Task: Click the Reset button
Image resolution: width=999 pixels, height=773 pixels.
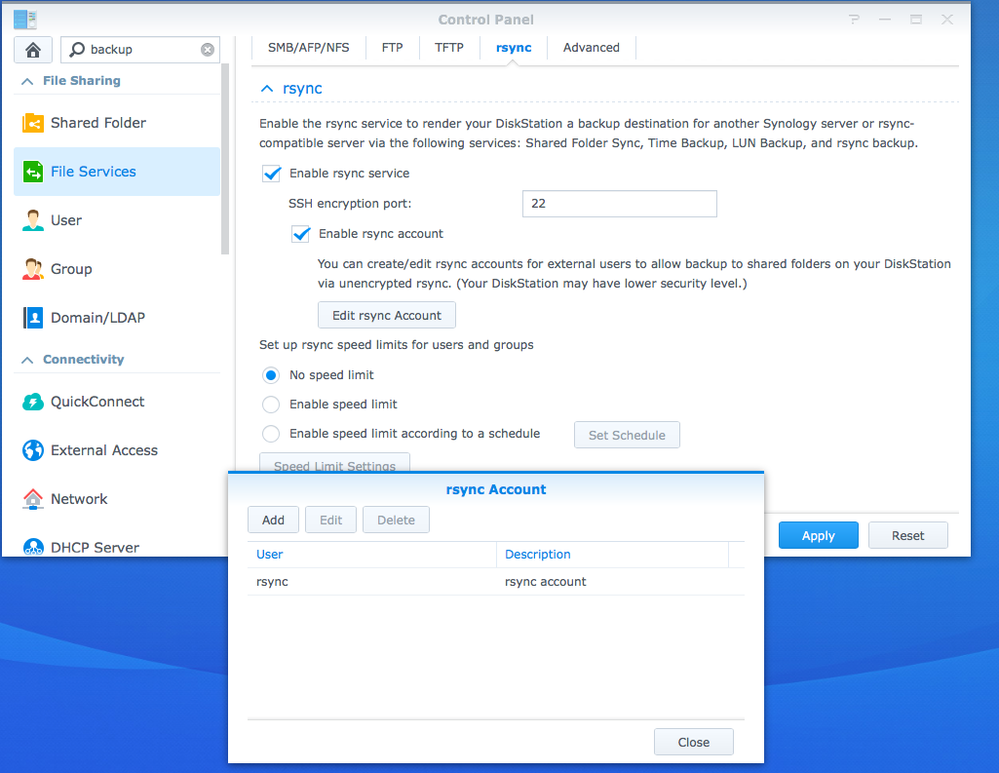Action: [908, 536]
